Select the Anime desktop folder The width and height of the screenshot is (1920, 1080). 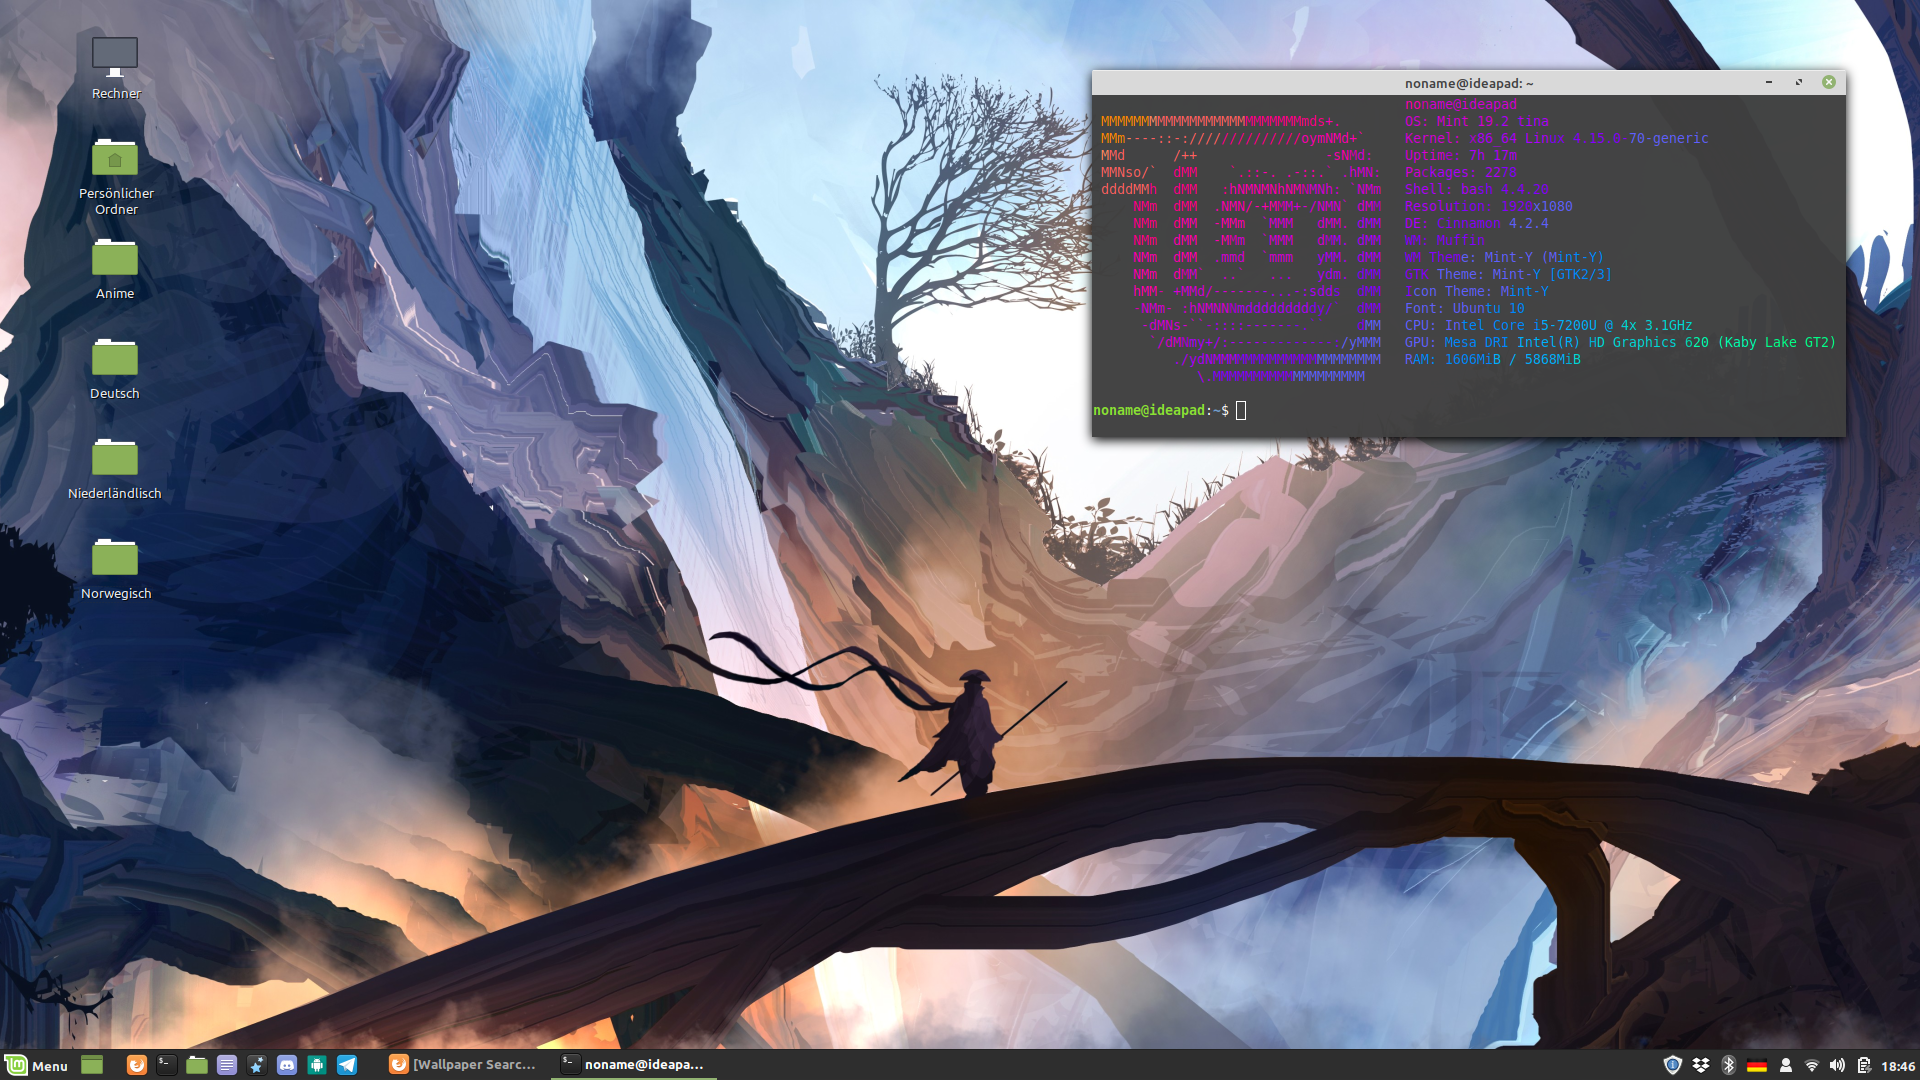pyautogui.click(x=115, y=268)
